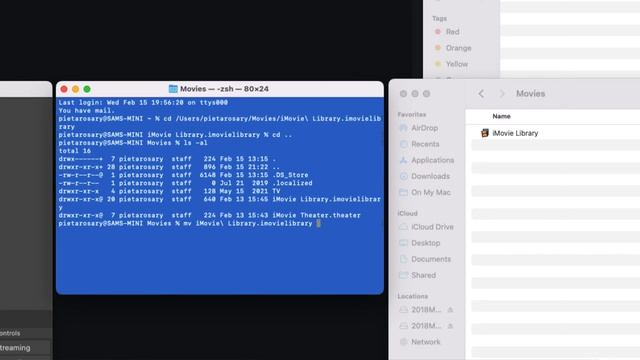
Task: Open AirDrop in Finder sidebar
Action: 425,128
